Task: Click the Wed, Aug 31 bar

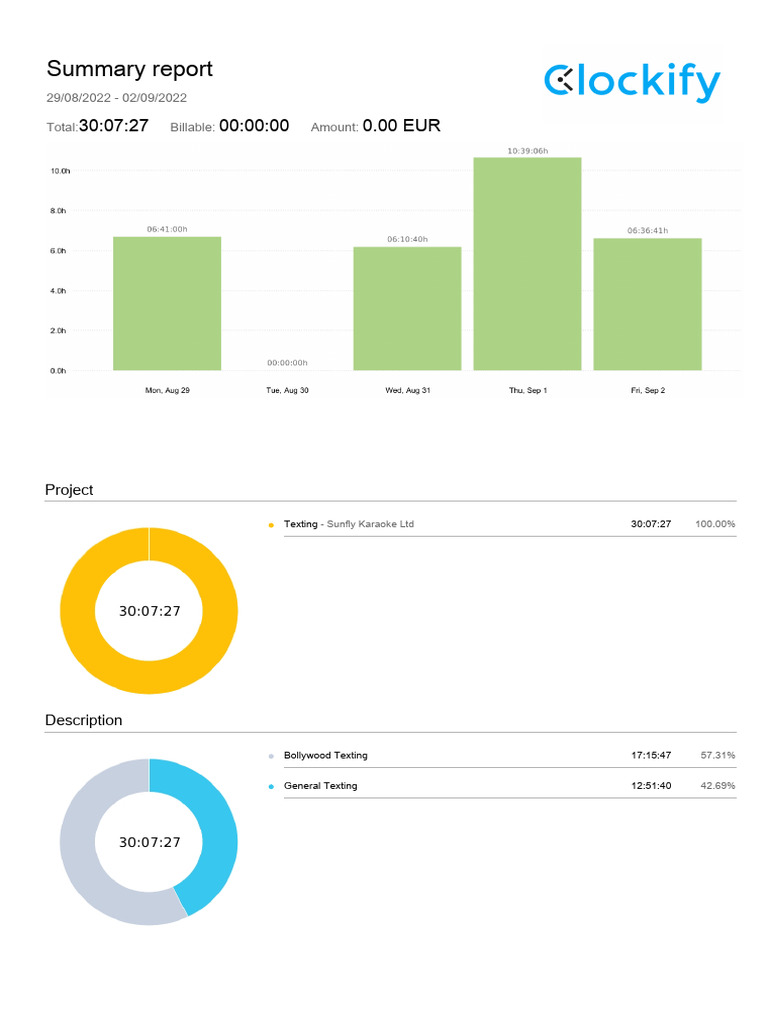Action: [x=408, y=308]
